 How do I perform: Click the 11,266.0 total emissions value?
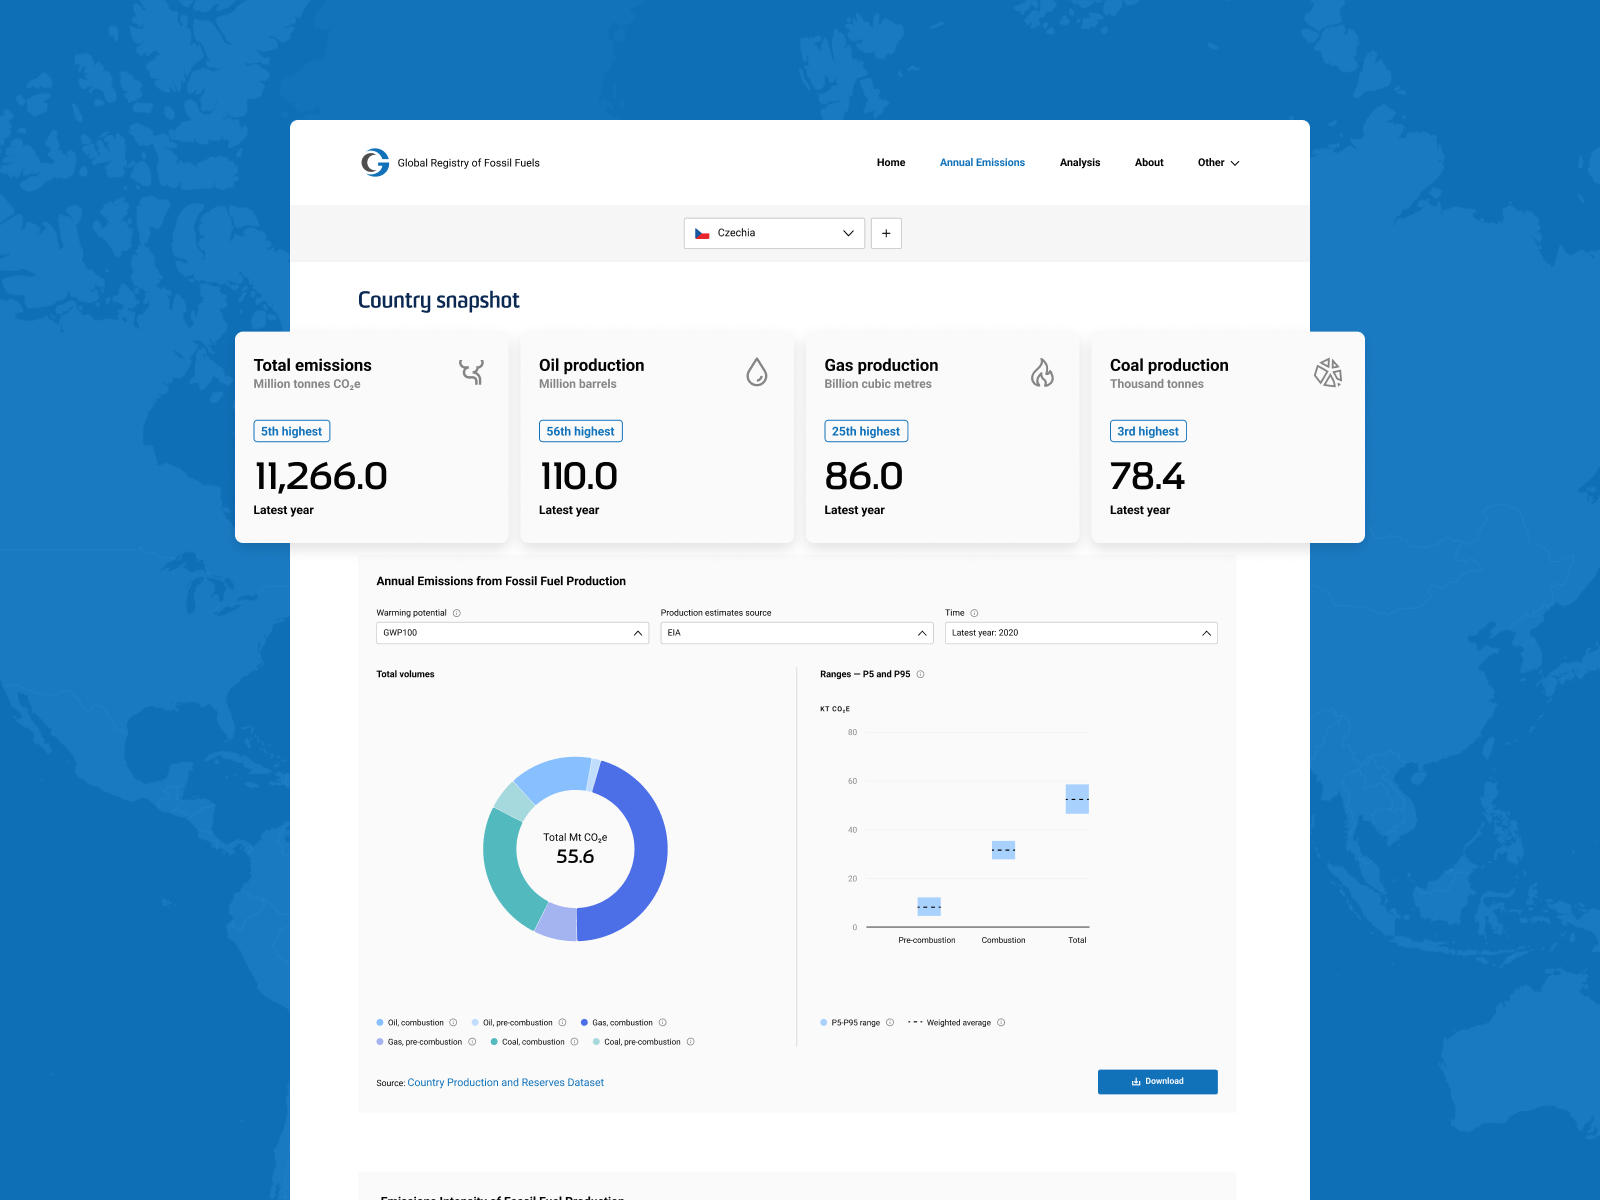pyautogui.click(x=320, y=476)
